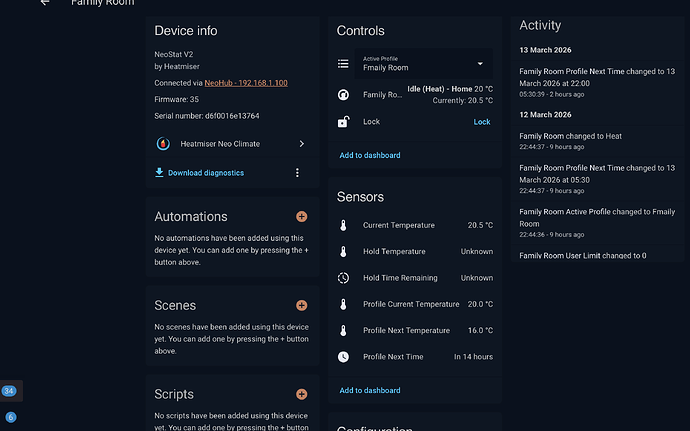Open the three-dot menu beside Download diagnostics
Image resolution: width=690 pixels, height=431 pixels.
point(297,173)
